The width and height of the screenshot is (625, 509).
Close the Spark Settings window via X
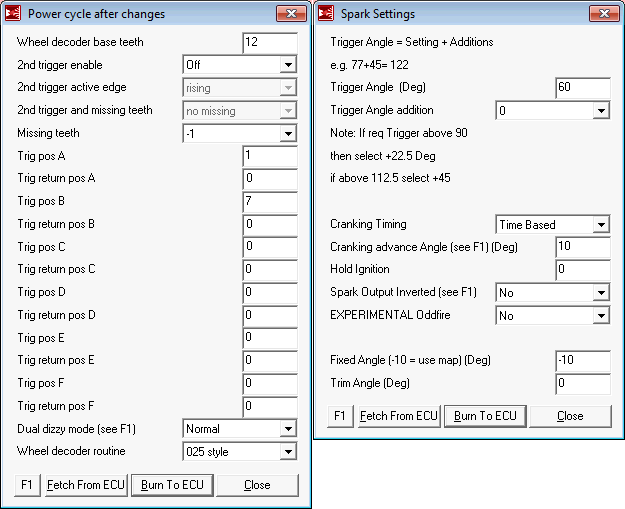click(604, 14)
